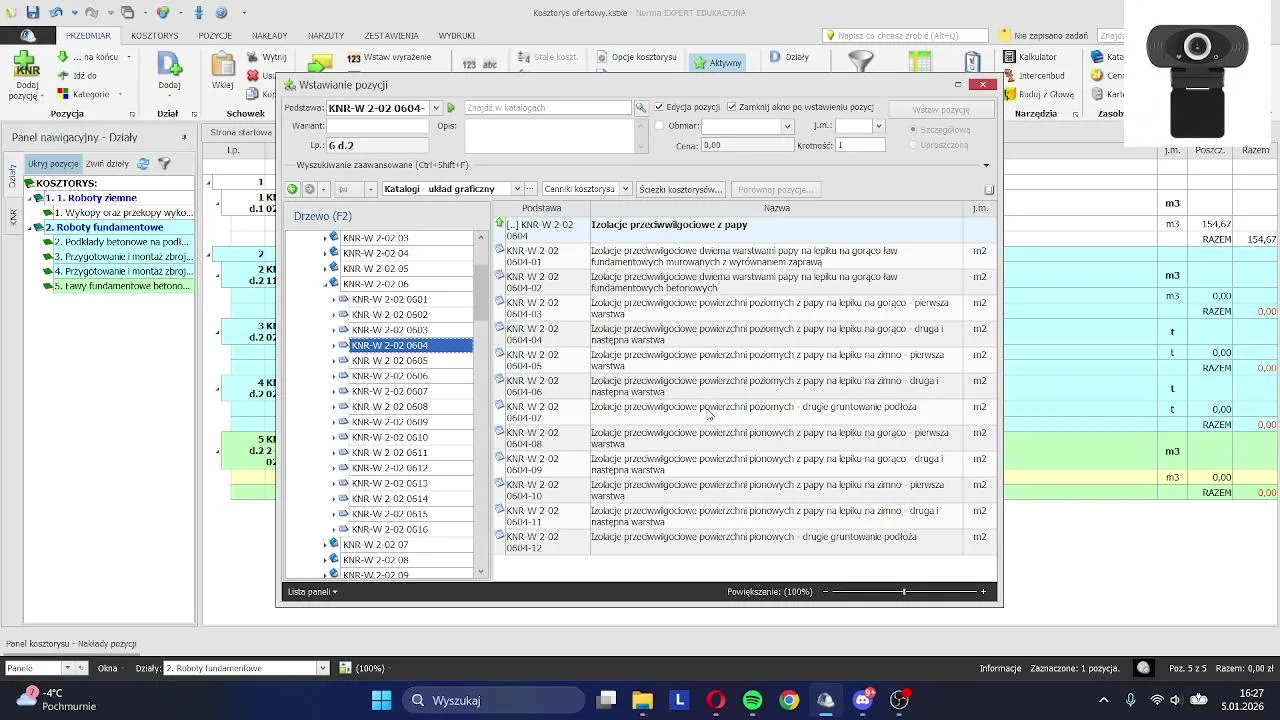Click the Save icon in quick access toolbar
Screen dimensions: 1280x720
(x=33, y=12)
